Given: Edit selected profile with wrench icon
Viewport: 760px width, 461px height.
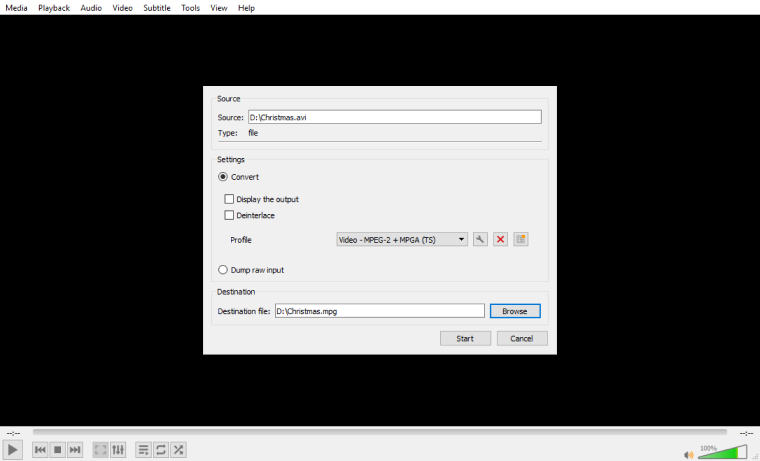Looking at the screenshot, I should pyautogui.click(x=480, y=239).
